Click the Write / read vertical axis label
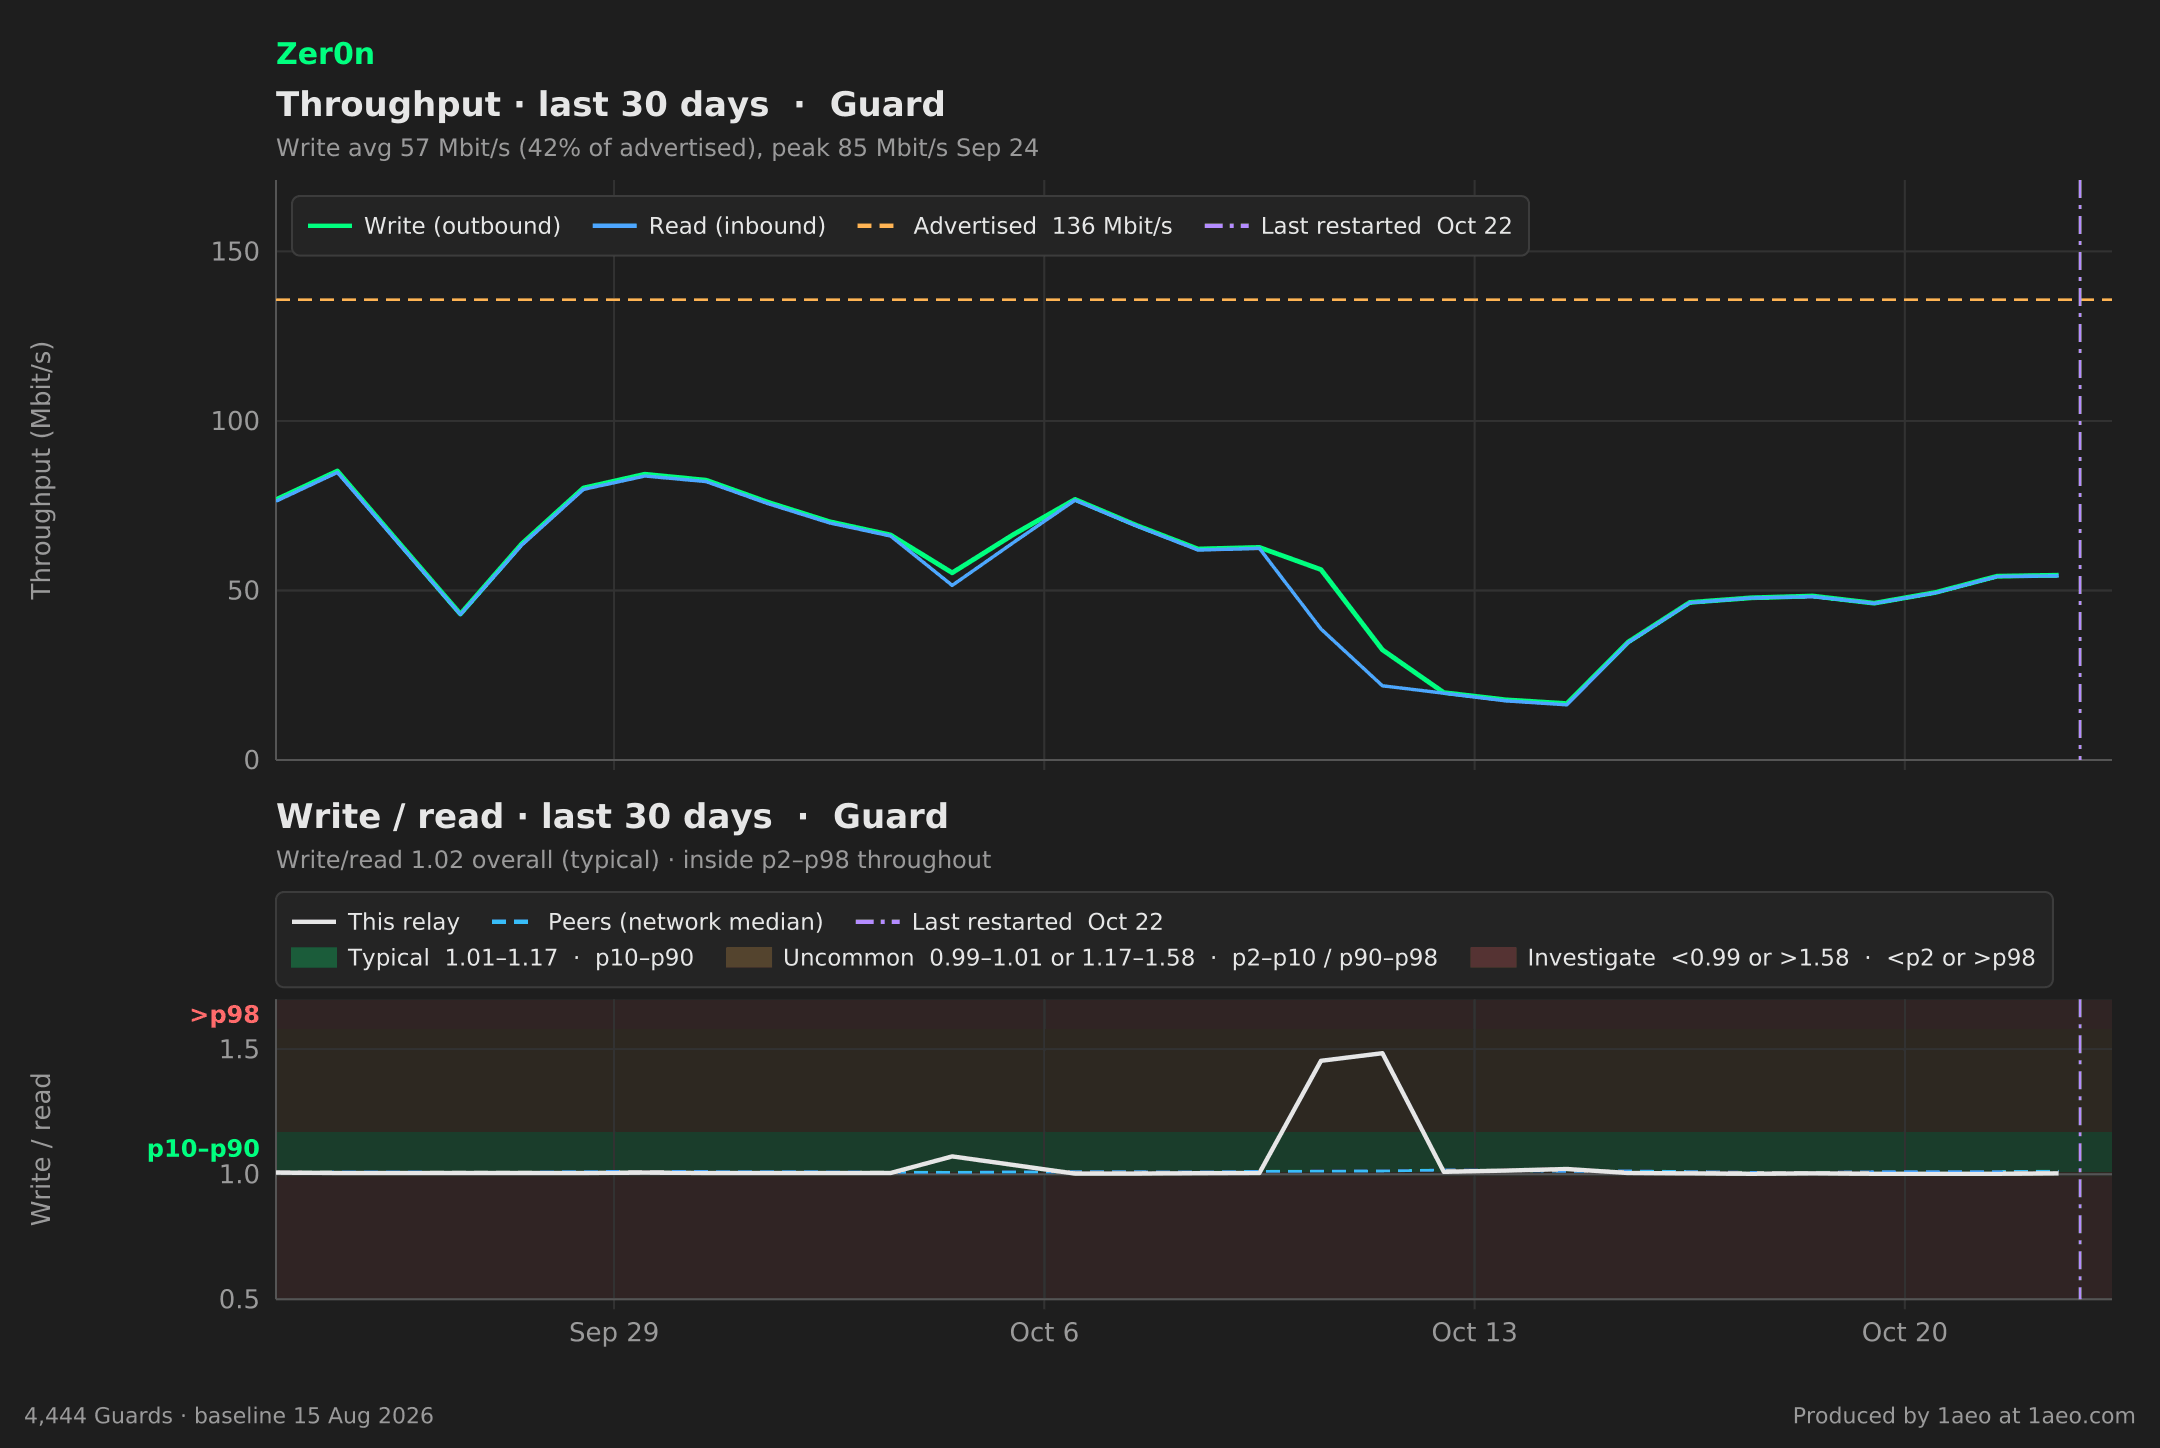 pyautogui.click(x=41, y=1149)
